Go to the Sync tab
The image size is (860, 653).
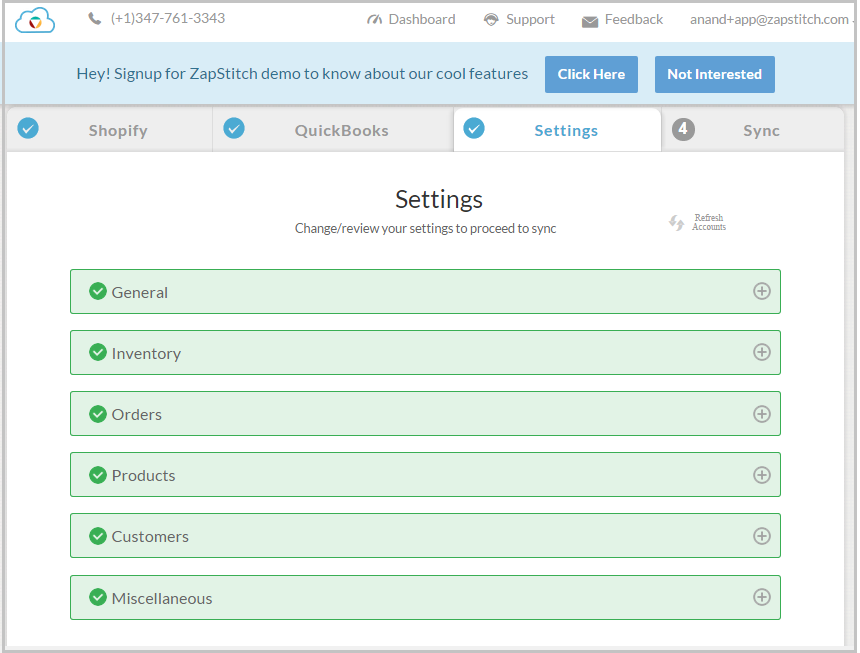point(752,129)
